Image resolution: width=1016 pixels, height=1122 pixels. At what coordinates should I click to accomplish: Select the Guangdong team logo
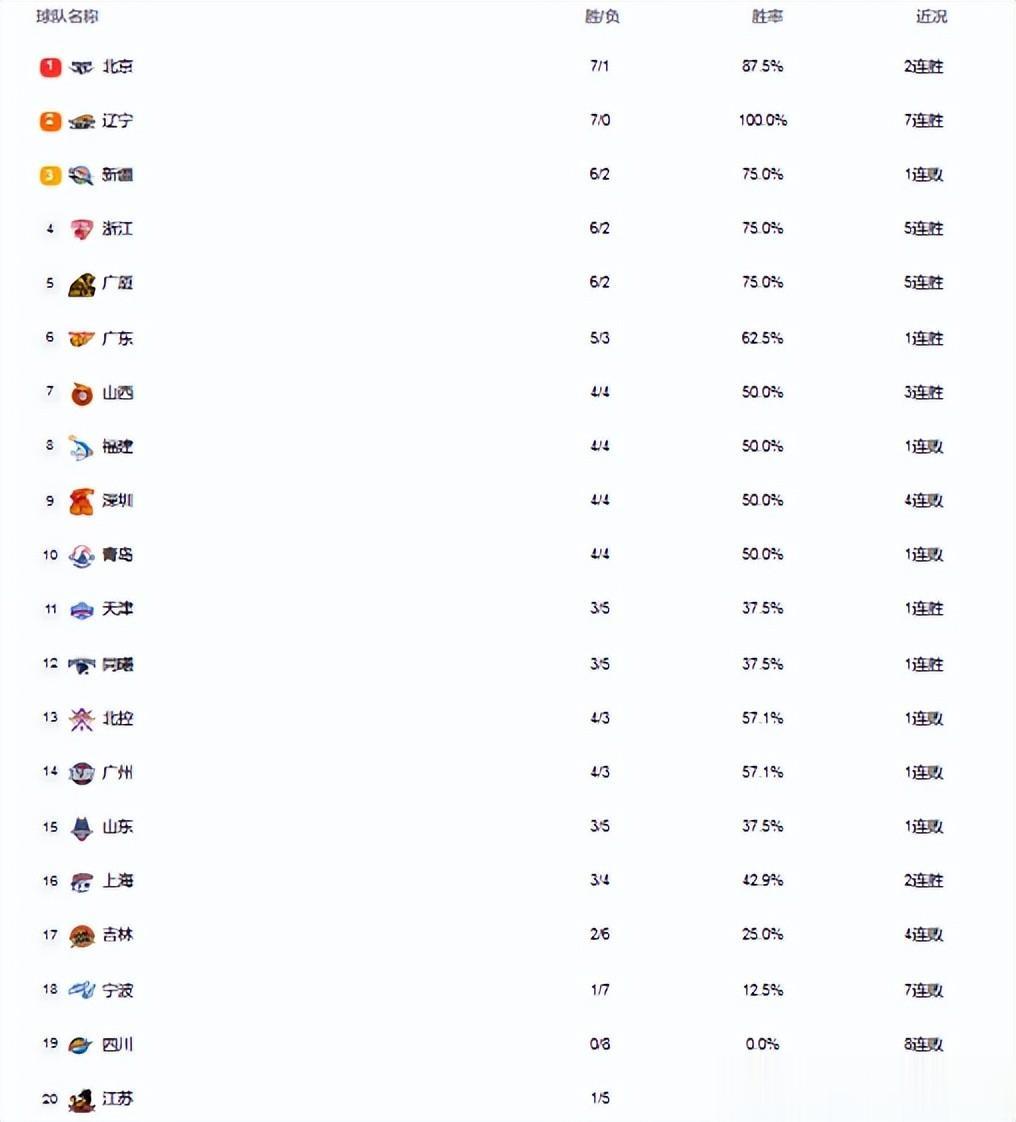click(82, 338)
